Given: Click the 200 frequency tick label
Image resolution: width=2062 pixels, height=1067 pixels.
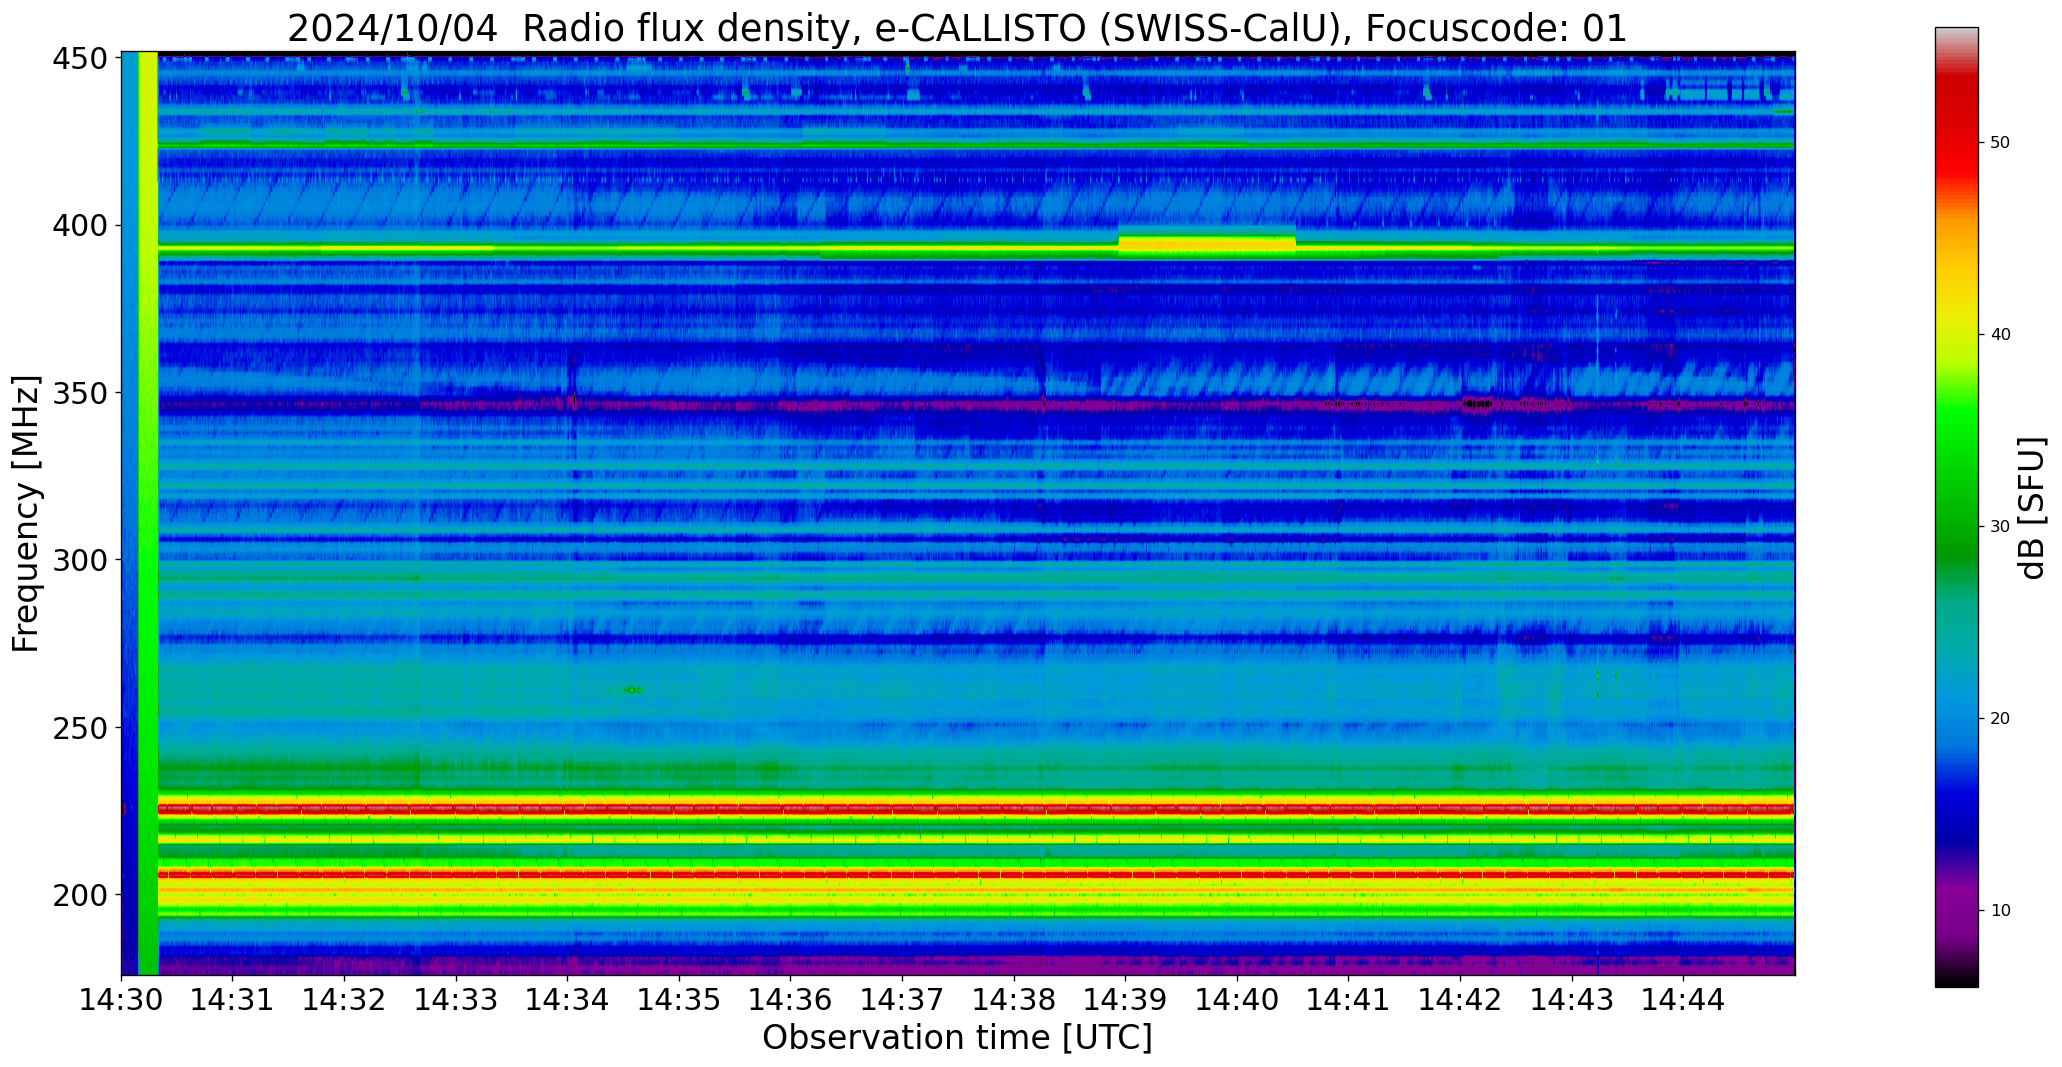Looking at the screenshot, I should 80,894.
